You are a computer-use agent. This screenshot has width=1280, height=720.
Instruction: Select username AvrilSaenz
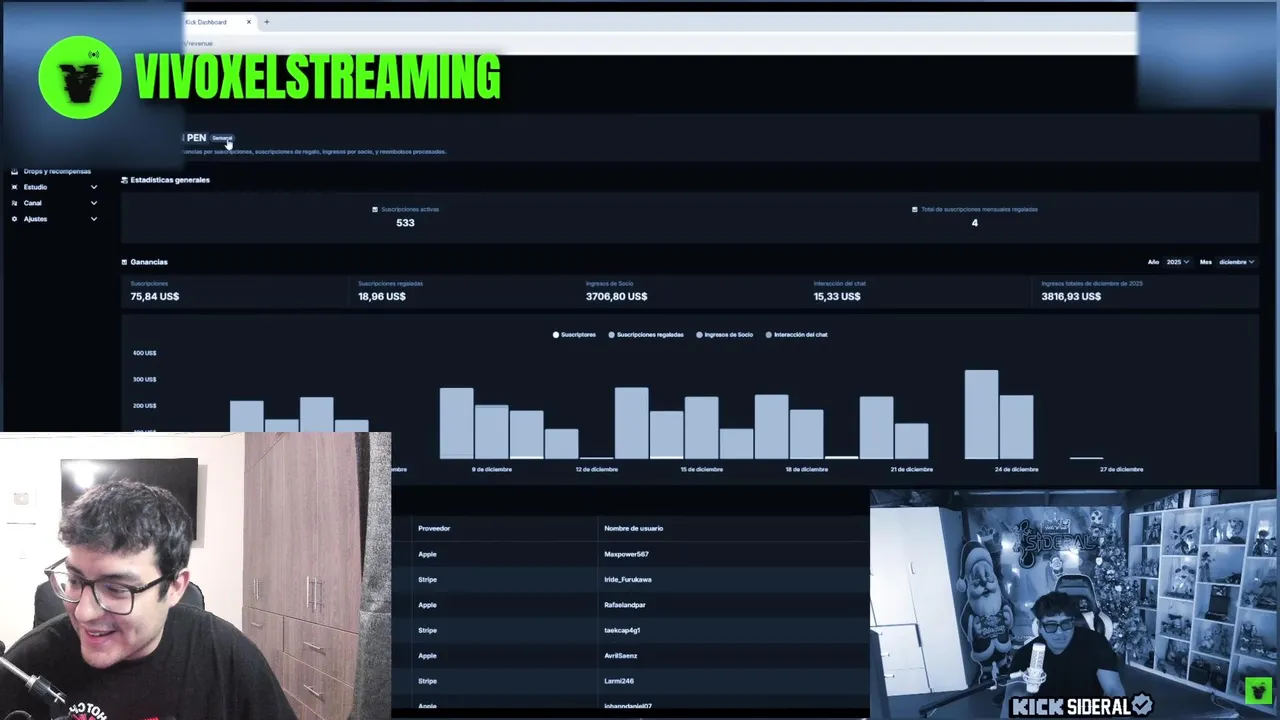(x=621, y=656)
